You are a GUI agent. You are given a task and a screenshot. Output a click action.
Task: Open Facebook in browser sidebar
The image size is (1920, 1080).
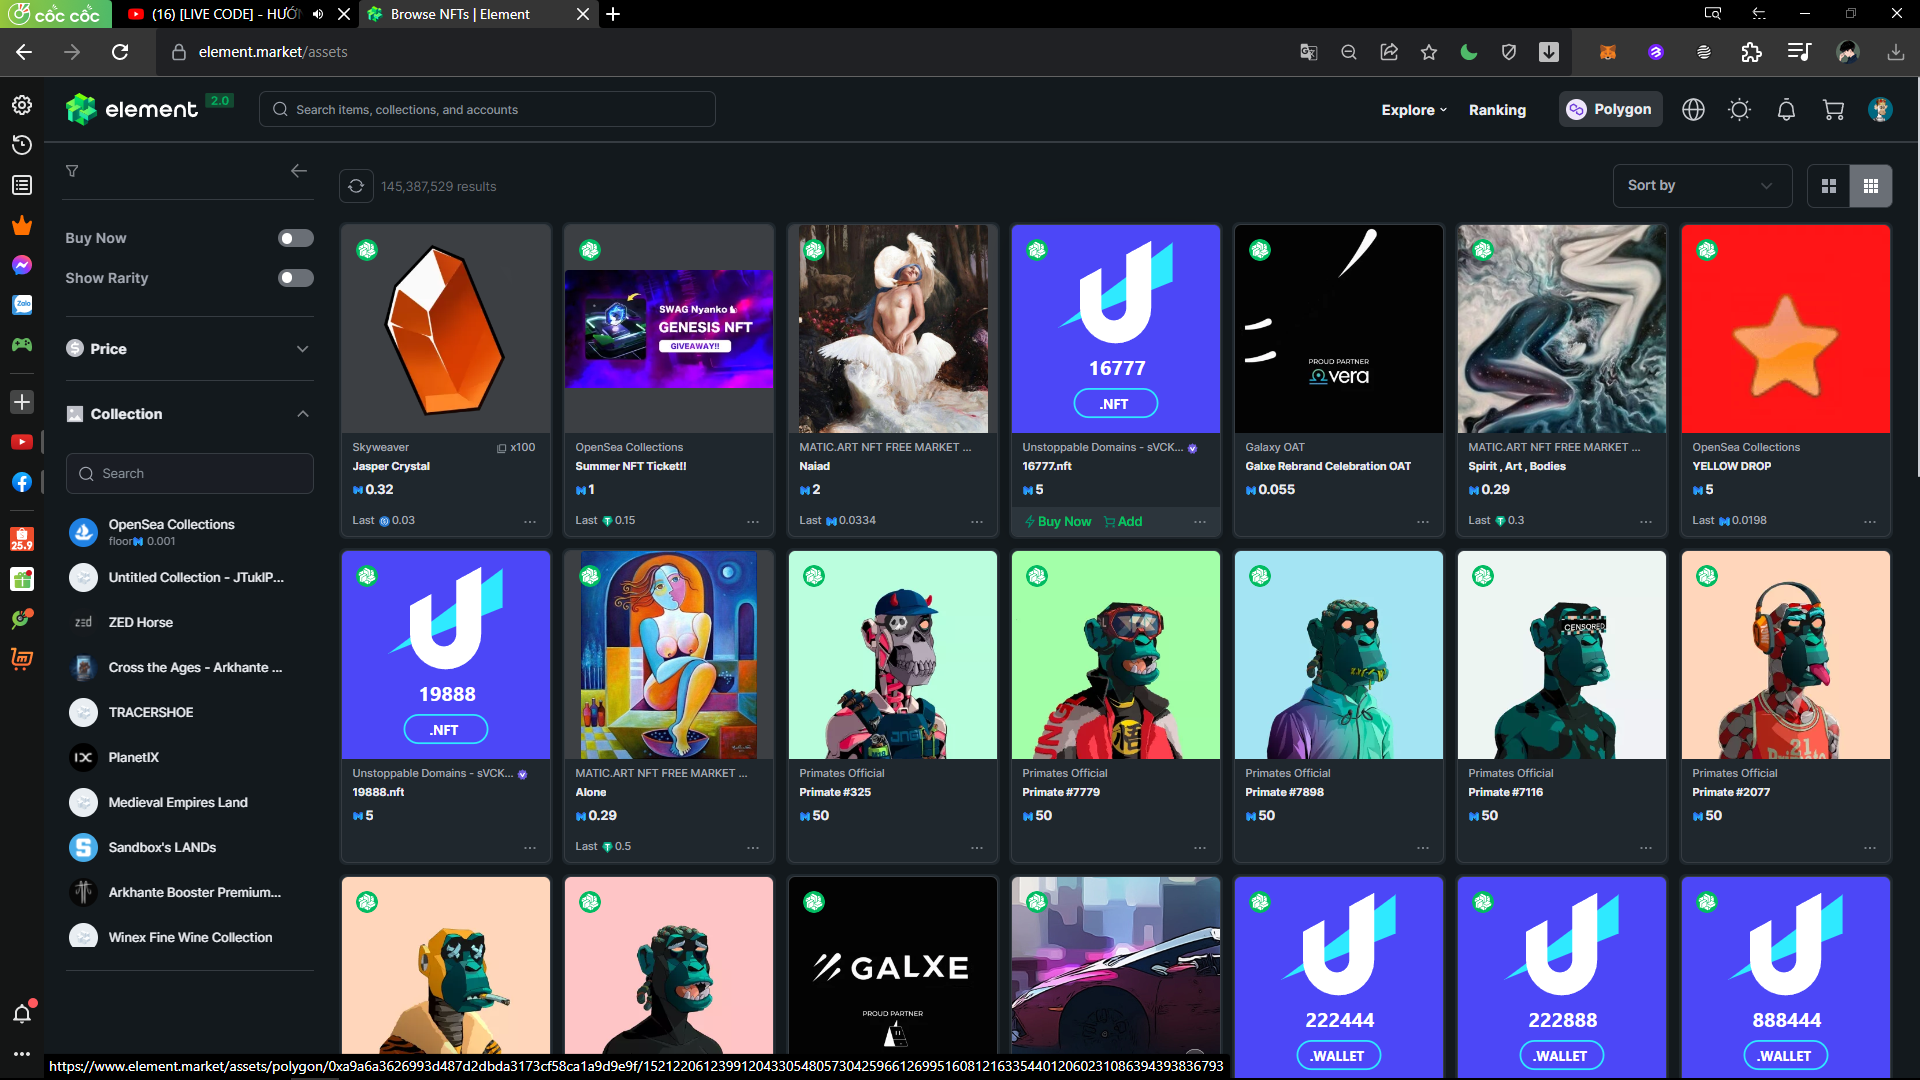point(22,482)
